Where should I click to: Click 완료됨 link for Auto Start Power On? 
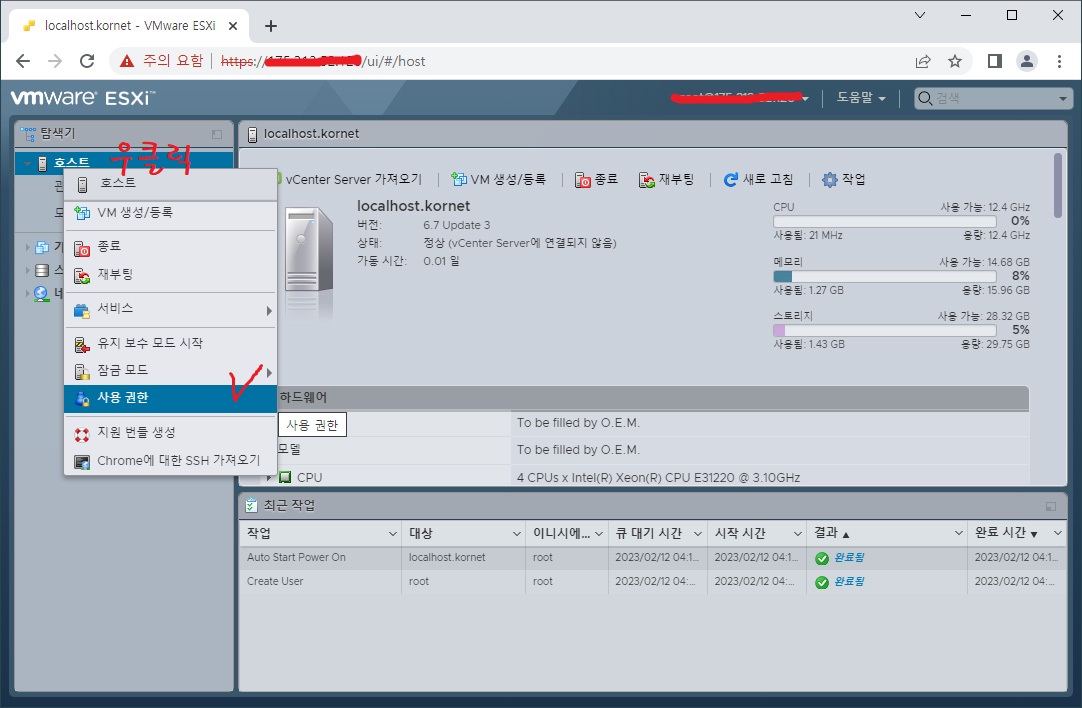point(849,558)
